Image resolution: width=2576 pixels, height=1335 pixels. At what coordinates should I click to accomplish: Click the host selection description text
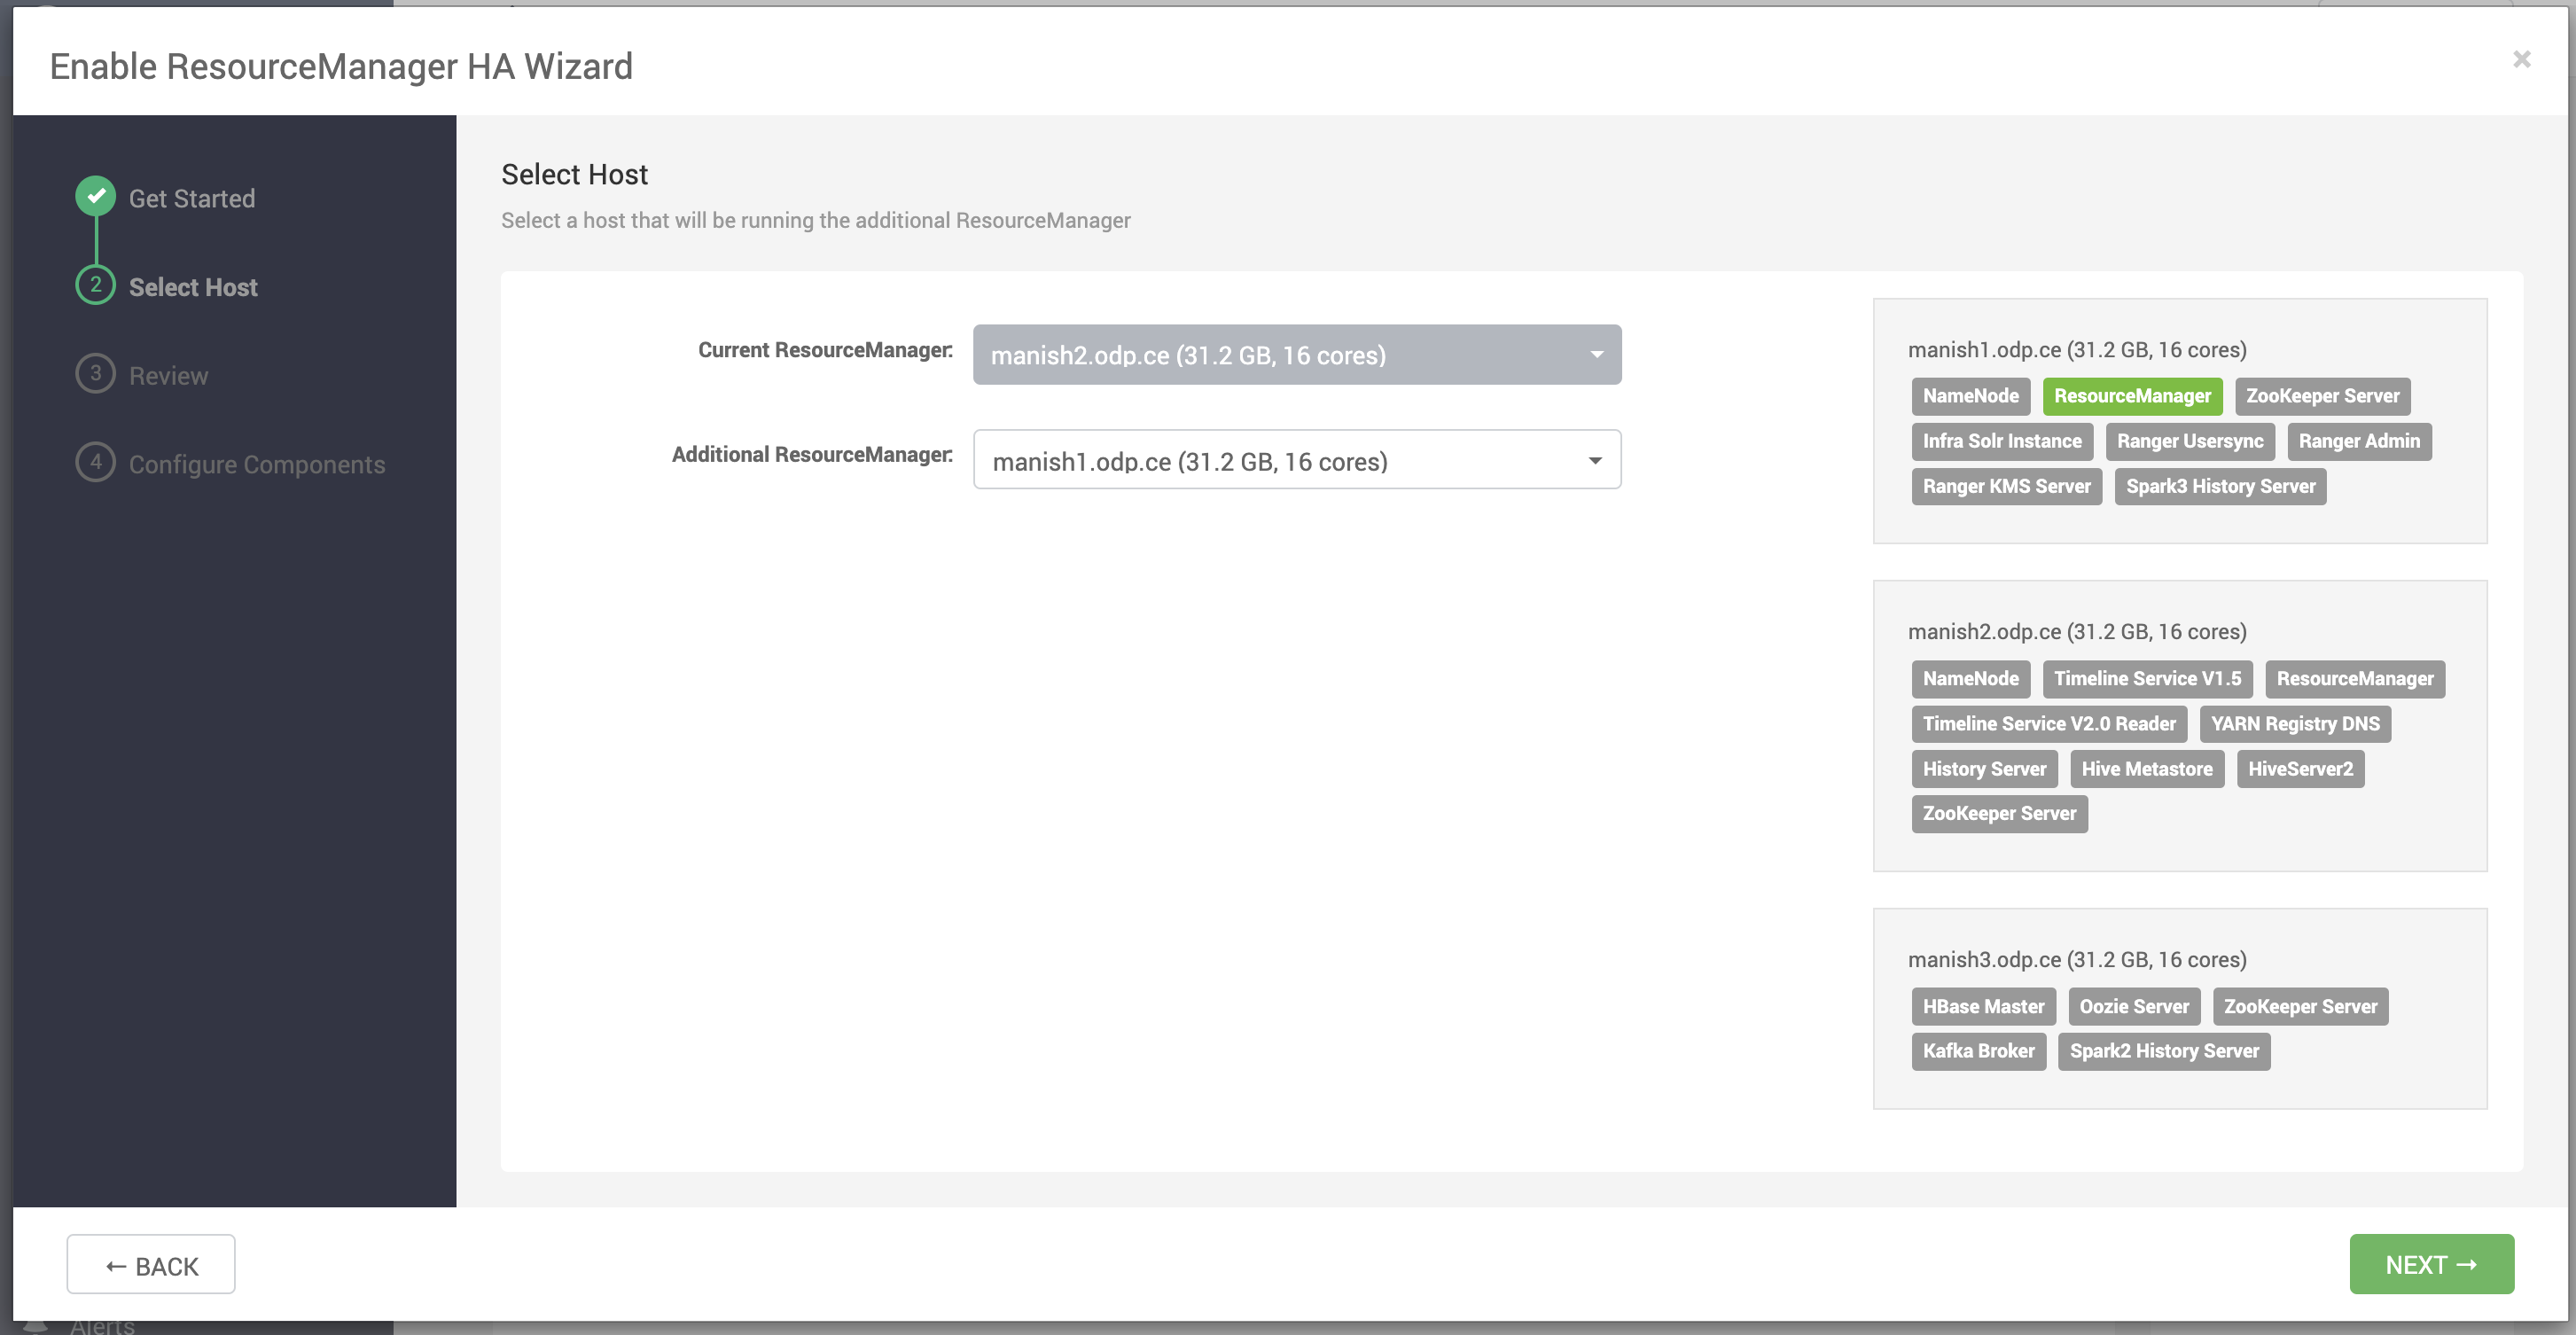[816, 221]
